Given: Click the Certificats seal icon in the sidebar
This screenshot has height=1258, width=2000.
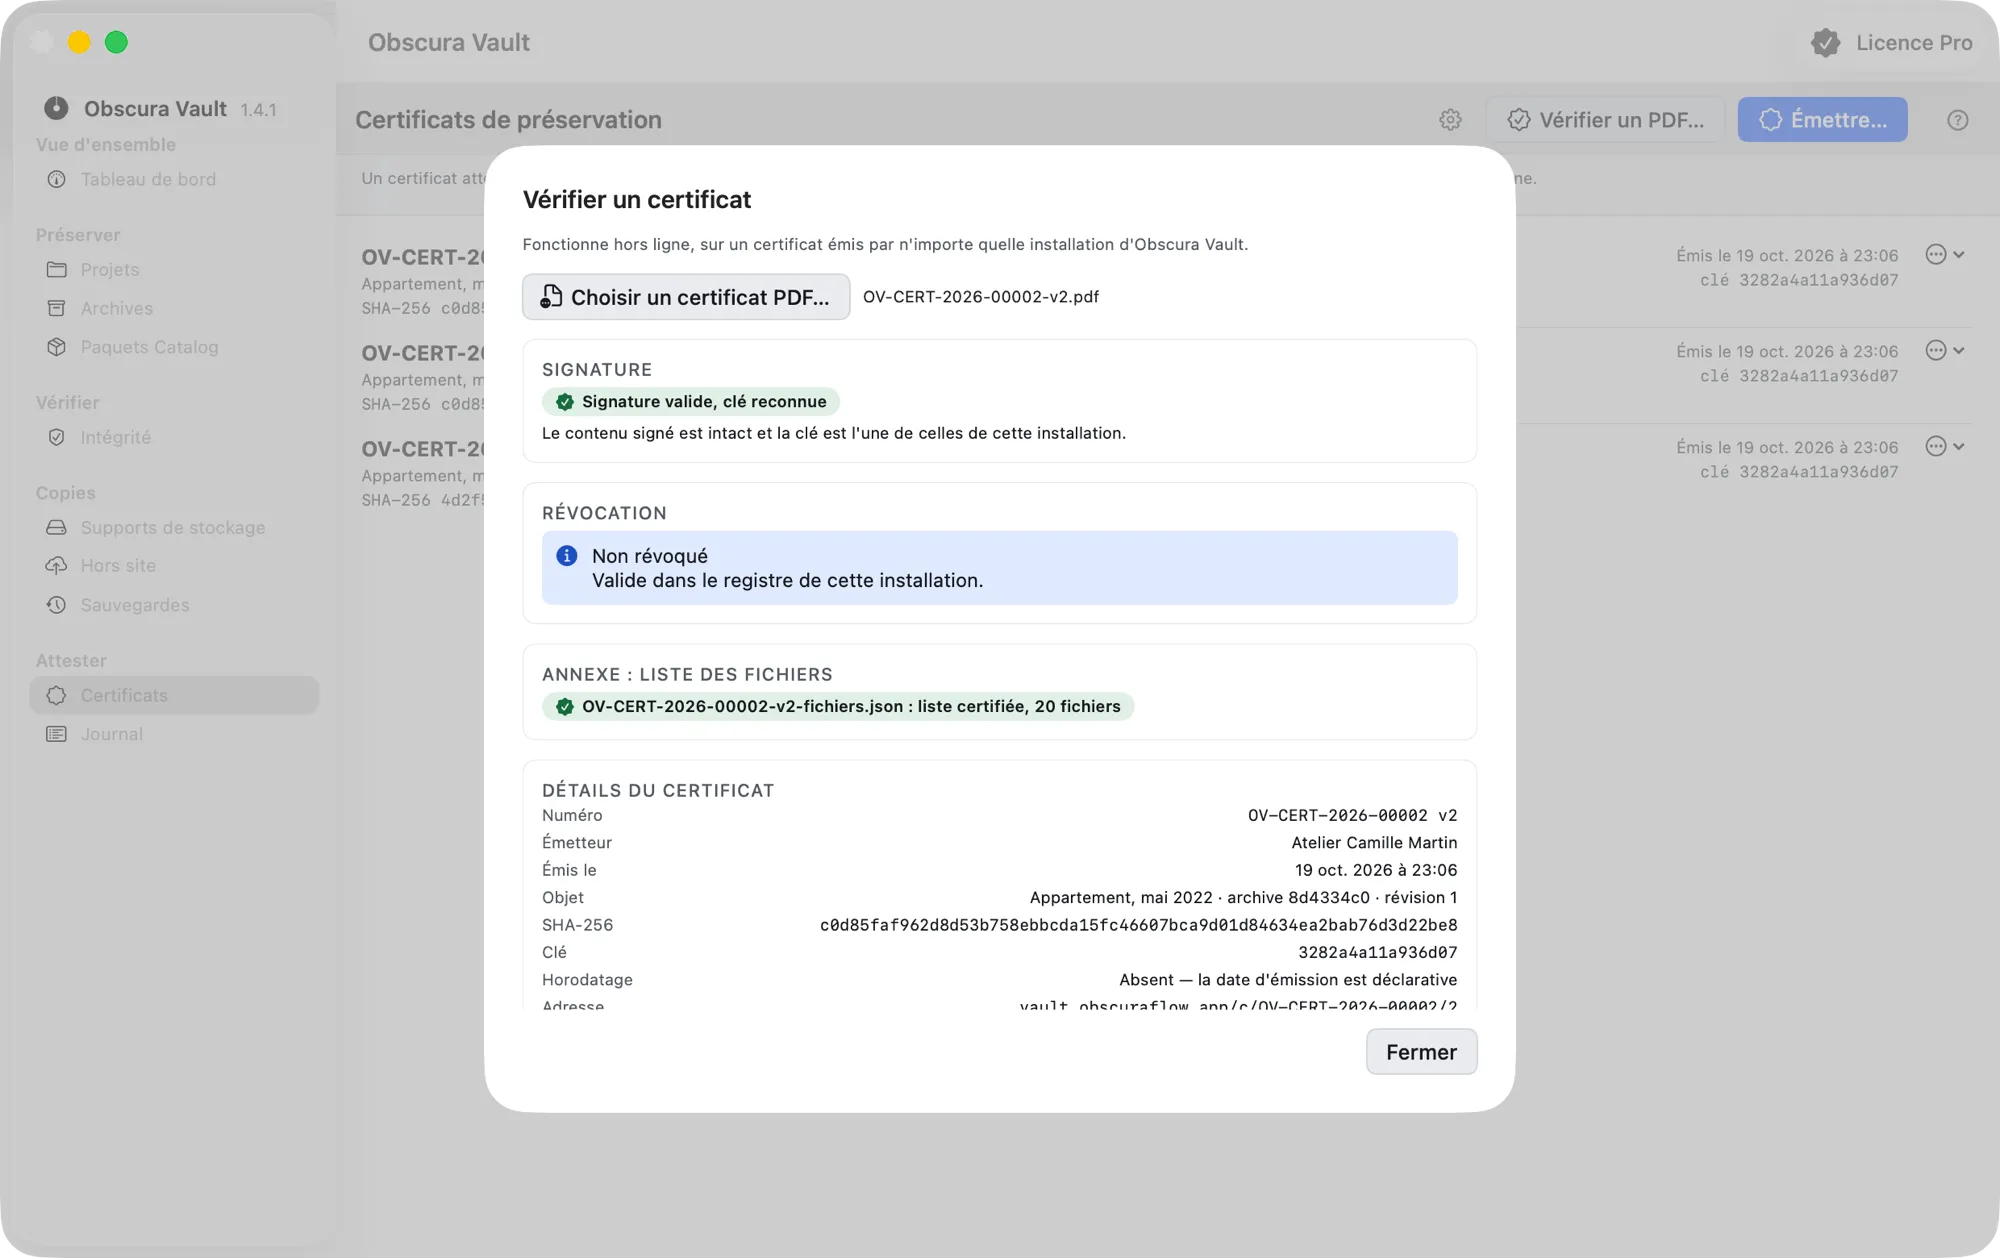Looking at the screenshot, I should point(57,695).
